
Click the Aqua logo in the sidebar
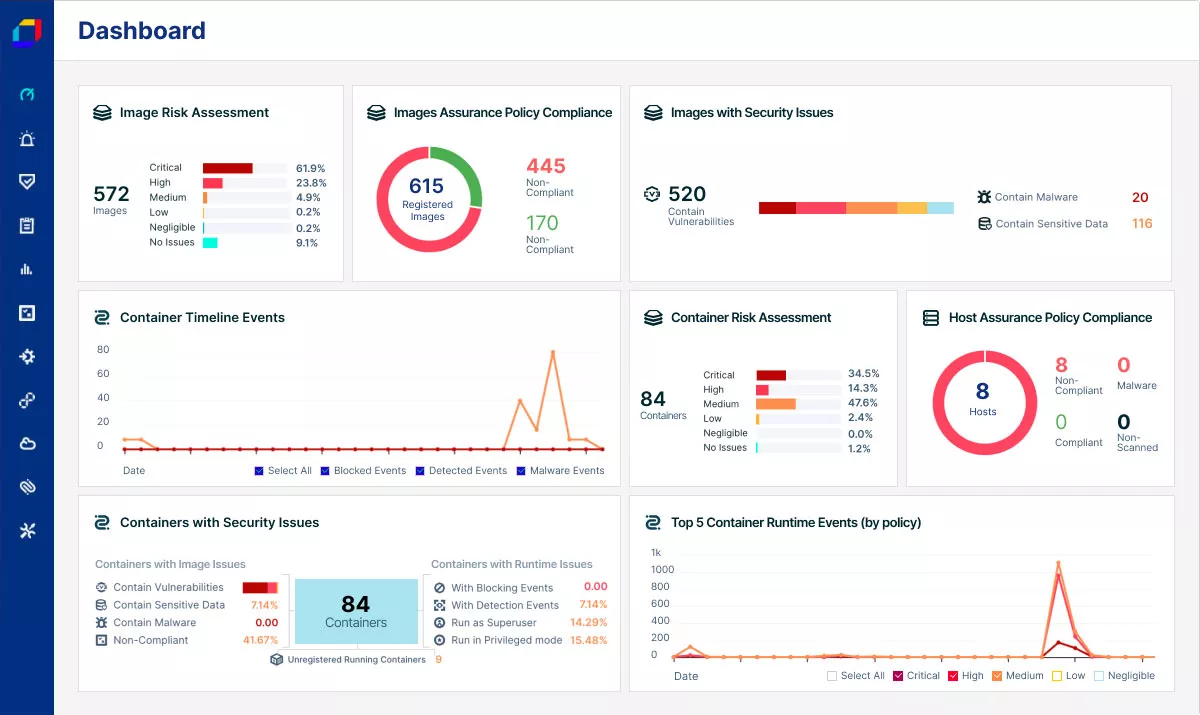(27, 32)
